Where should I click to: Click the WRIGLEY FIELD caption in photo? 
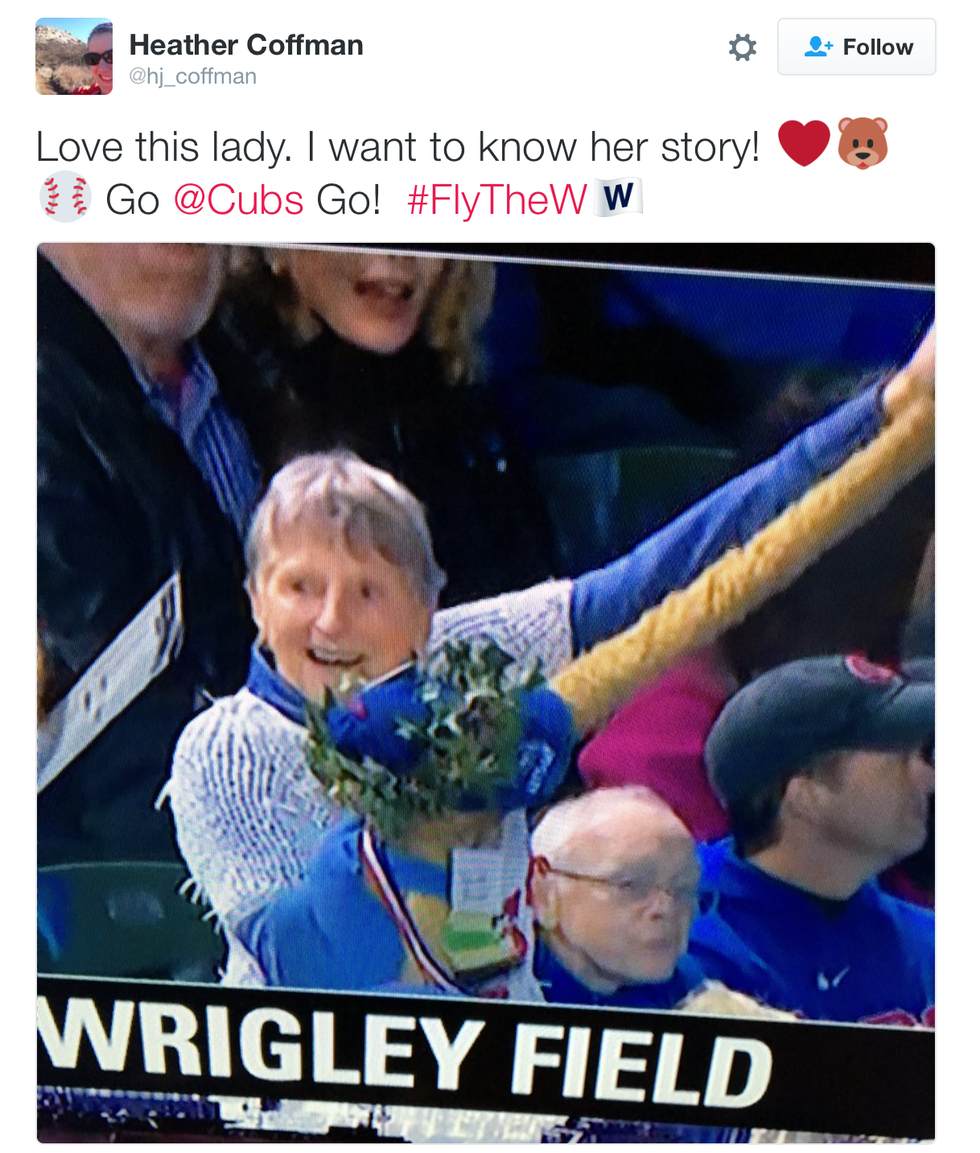(x=405, y=1052)
